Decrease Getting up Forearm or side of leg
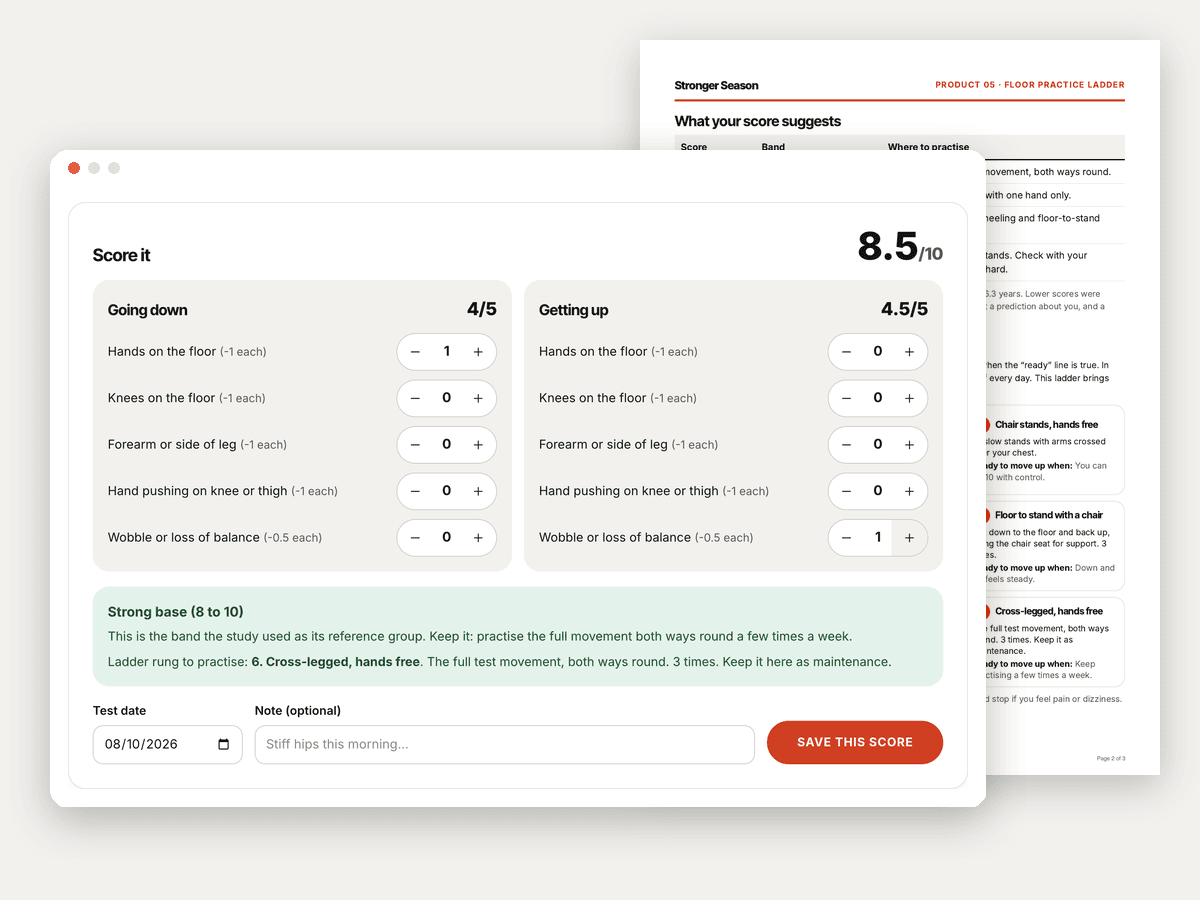This screenshot has height=900, width=1200. (846, 444)
